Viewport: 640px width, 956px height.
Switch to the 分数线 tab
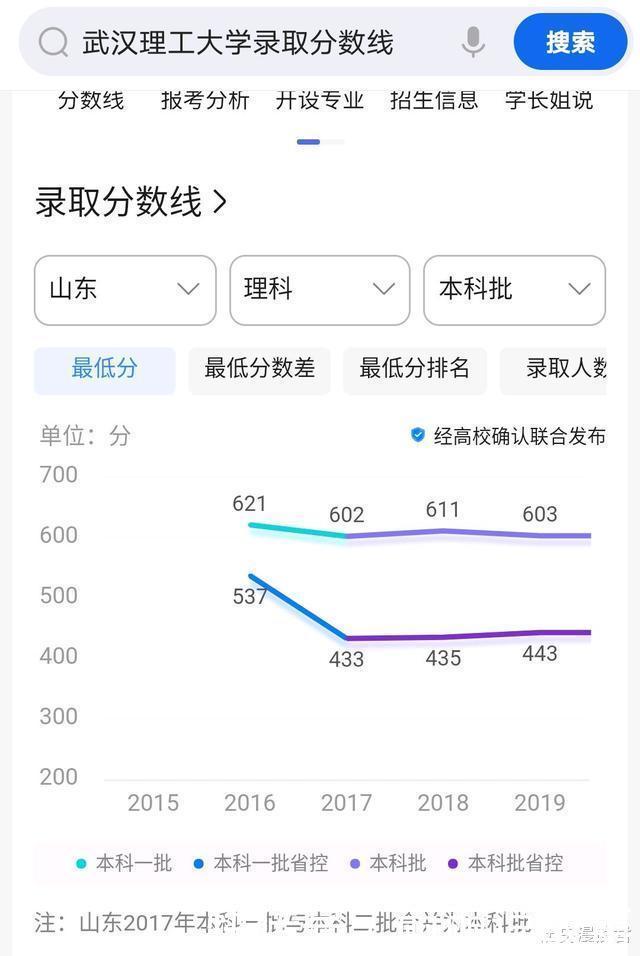[90, 100]
